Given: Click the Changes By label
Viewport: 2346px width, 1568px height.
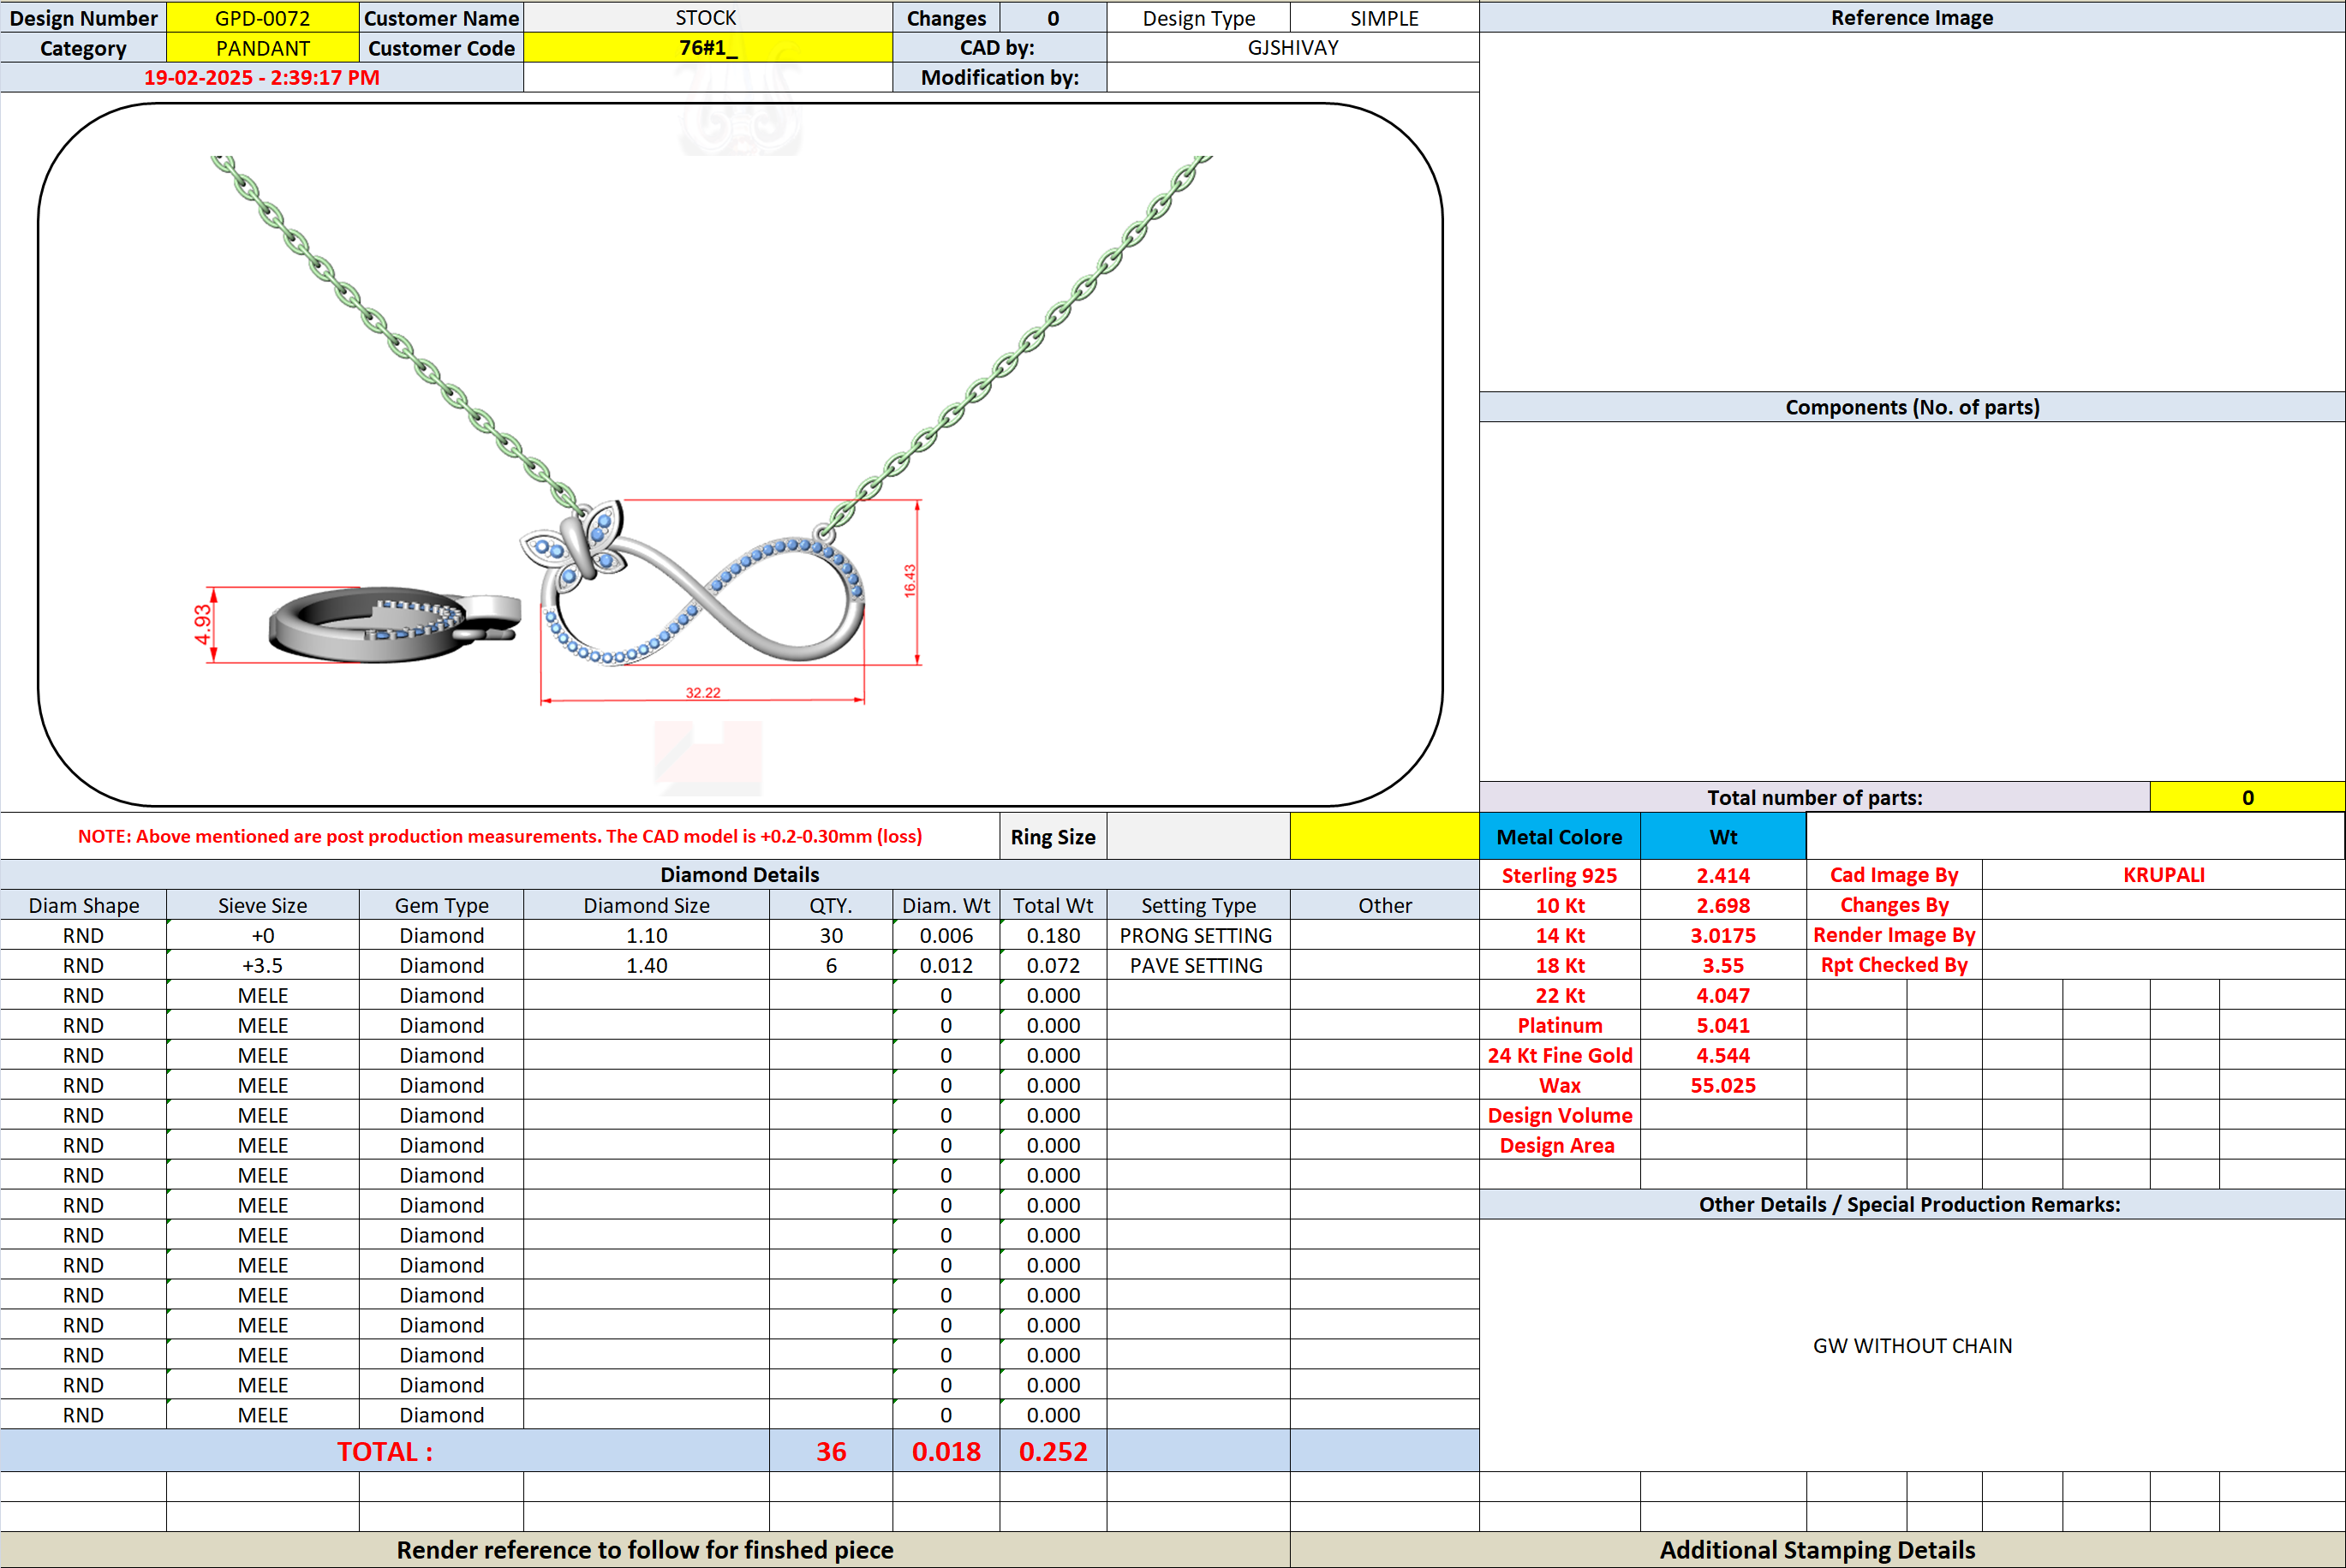Looking at the screenshot, I should [x=1894, y=905].
